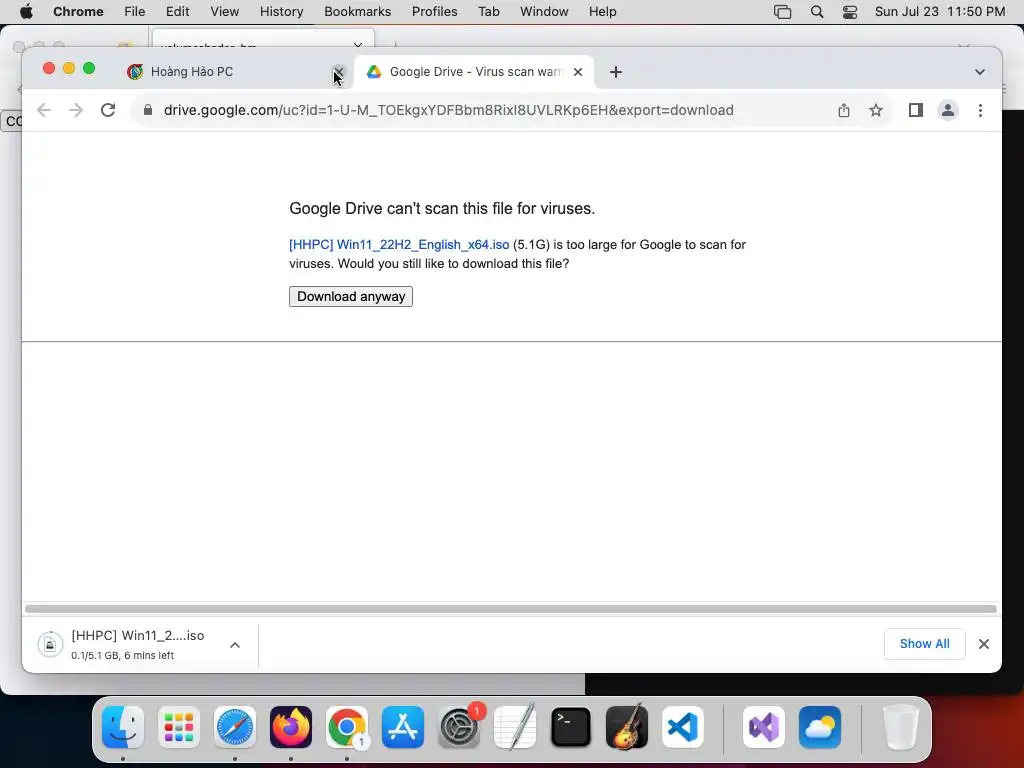Open the Tab menu
The image size is (1024, 768).
coord(488,12)
